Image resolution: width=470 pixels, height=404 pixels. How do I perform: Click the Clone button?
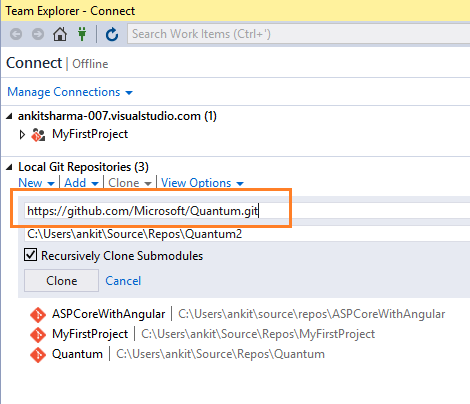coord(61,281)
